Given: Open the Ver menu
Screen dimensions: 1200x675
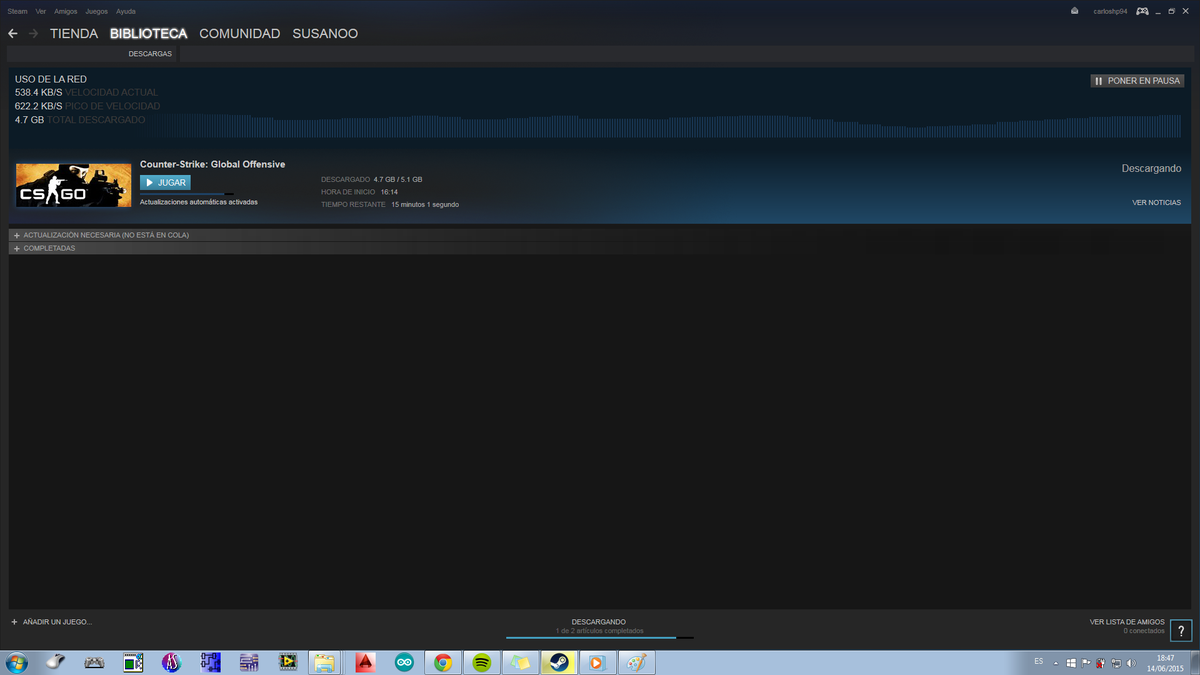Looking at the screenshot, I should coord(40,11).
